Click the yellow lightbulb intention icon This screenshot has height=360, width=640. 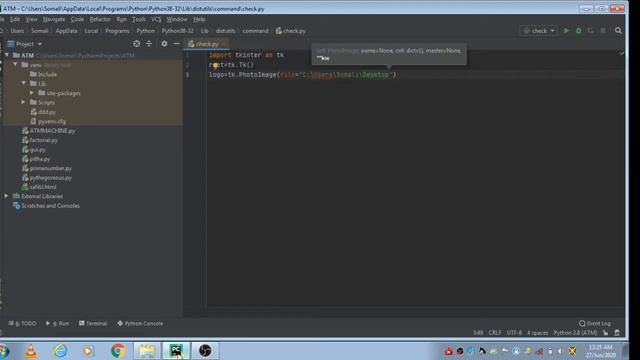coord(215,65)
